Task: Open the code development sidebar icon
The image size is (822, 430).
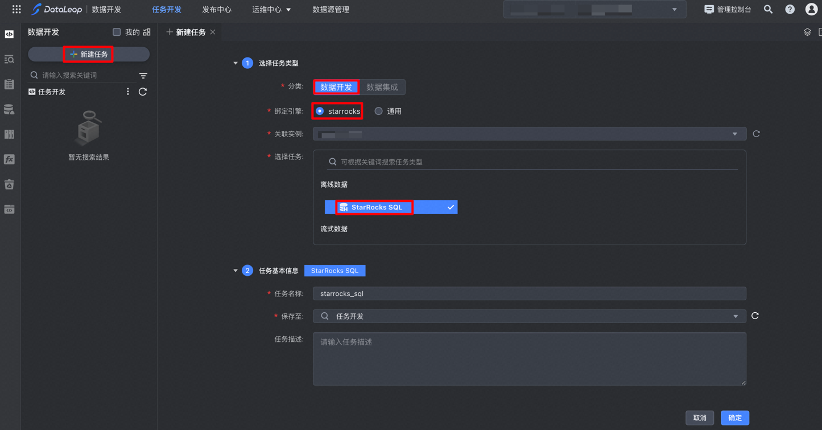Action: pyautogui.click(x=9, y=34)
